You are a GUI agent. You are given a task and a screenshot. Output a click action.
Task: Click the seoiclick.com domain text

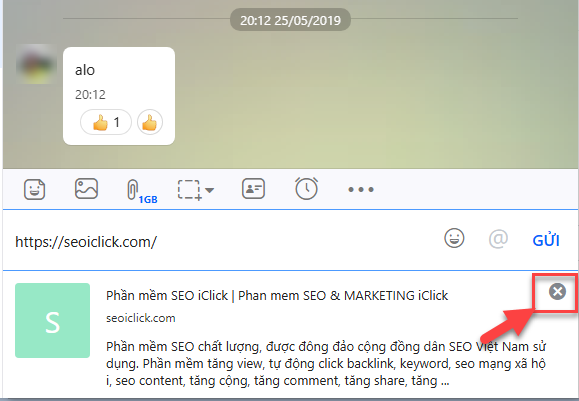141,318
